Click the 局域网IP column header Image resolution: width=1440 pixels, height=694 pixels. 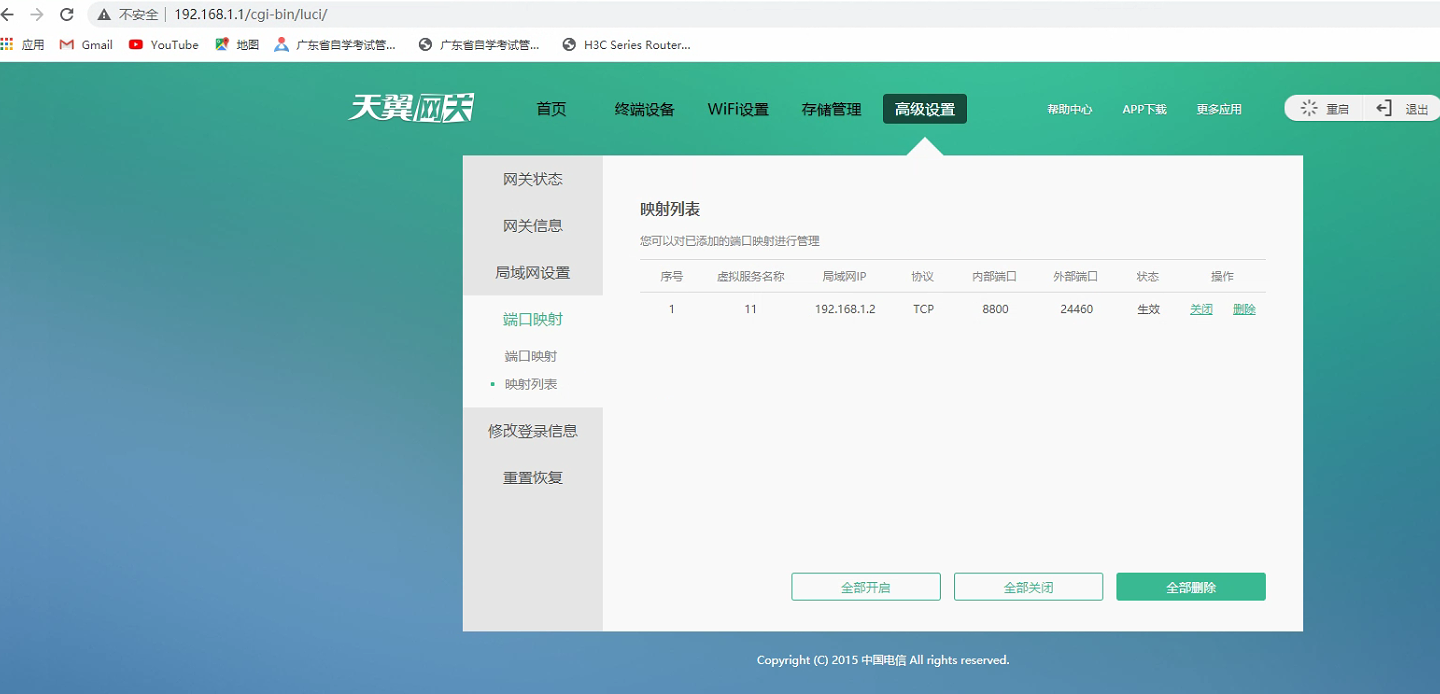click(x=844, y=276)
